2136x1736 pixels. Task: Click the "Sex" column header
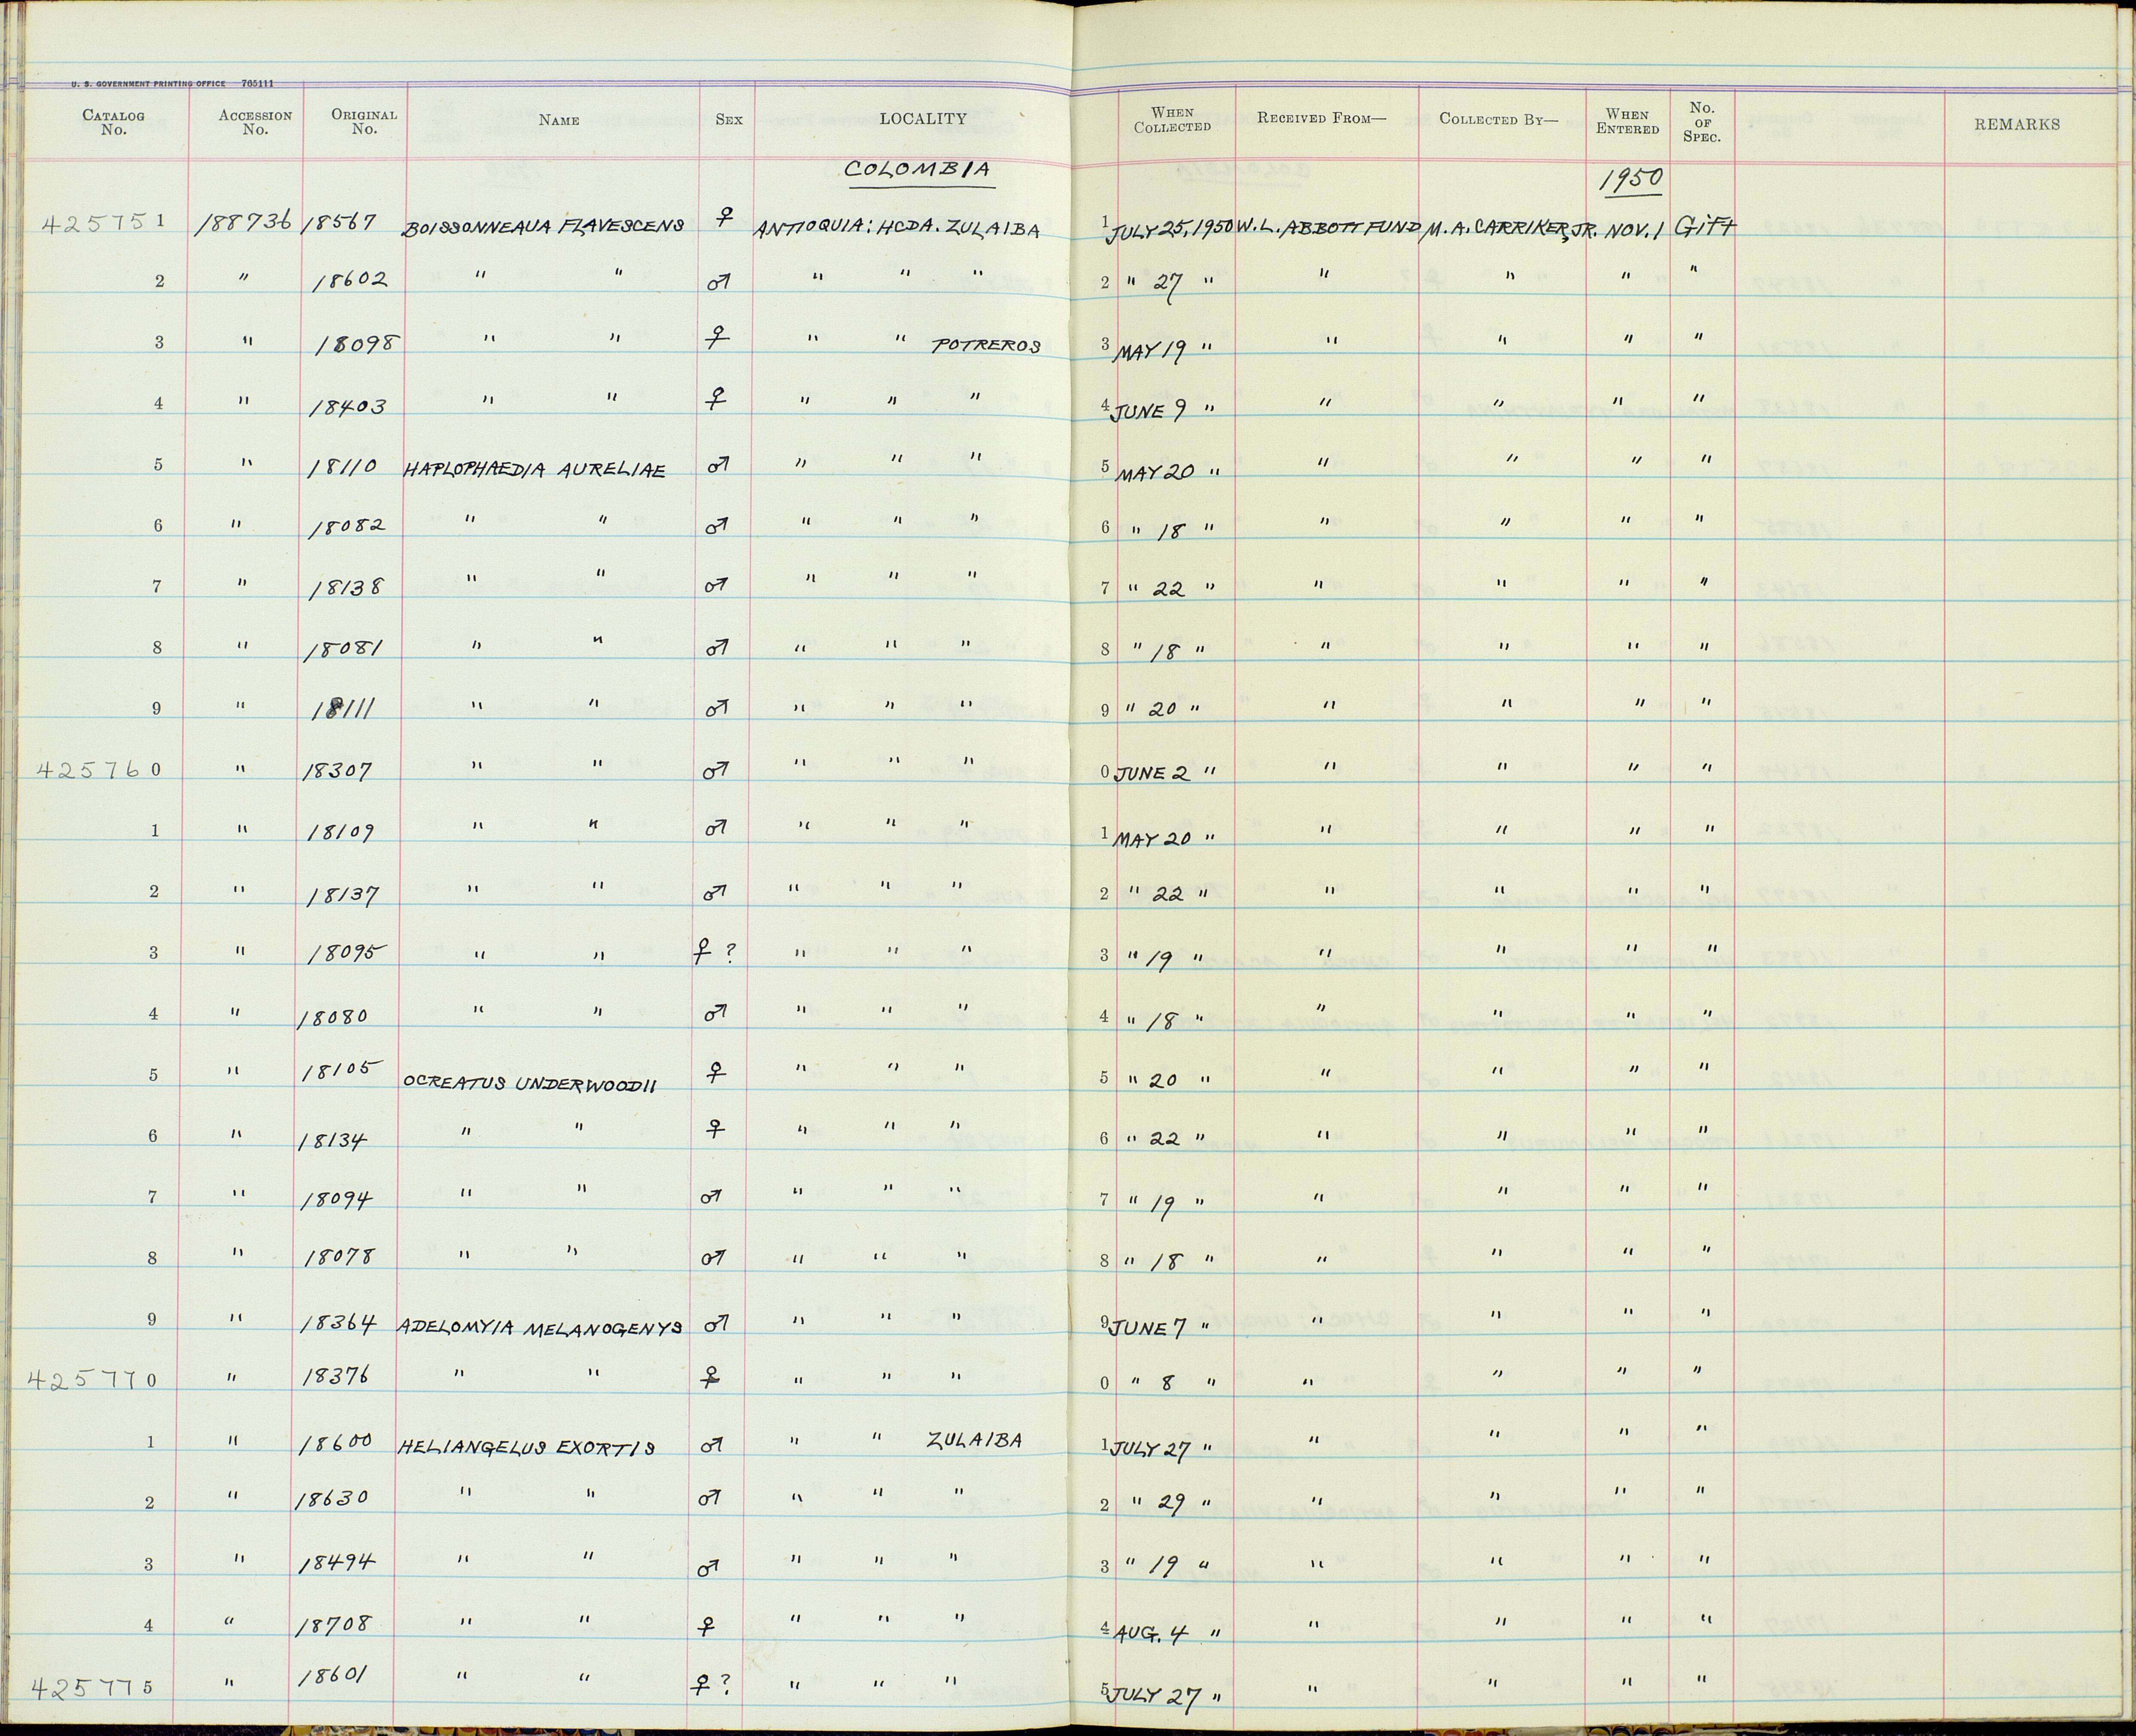coord(729,119)
